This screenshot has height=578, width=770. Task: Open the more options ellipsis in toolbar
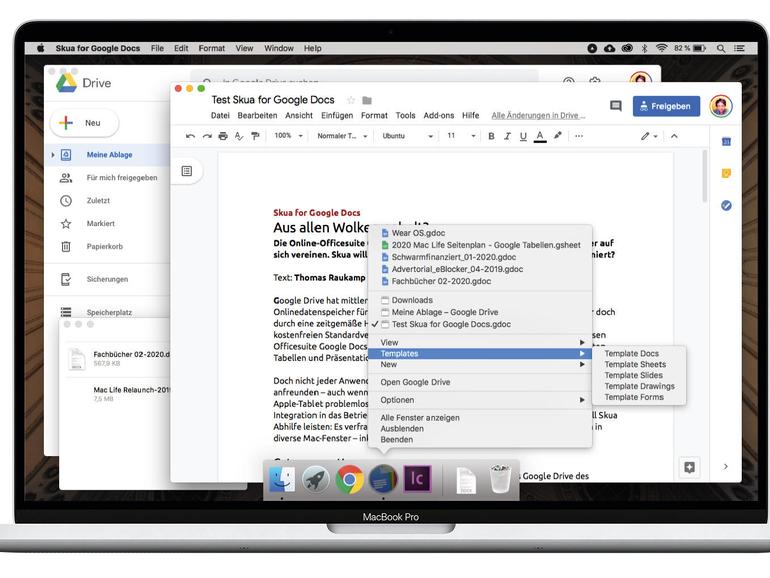coord(579,136)
